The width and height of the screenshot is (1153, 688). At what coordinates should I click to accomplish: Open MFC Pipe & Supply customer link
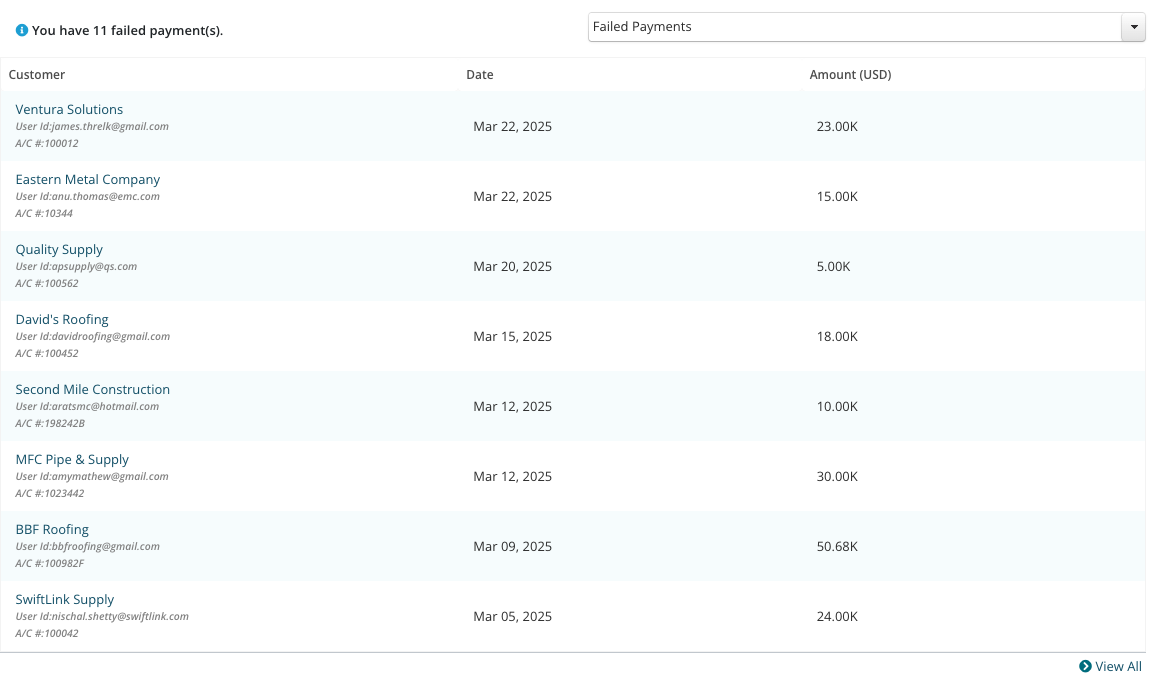[72, 459]
